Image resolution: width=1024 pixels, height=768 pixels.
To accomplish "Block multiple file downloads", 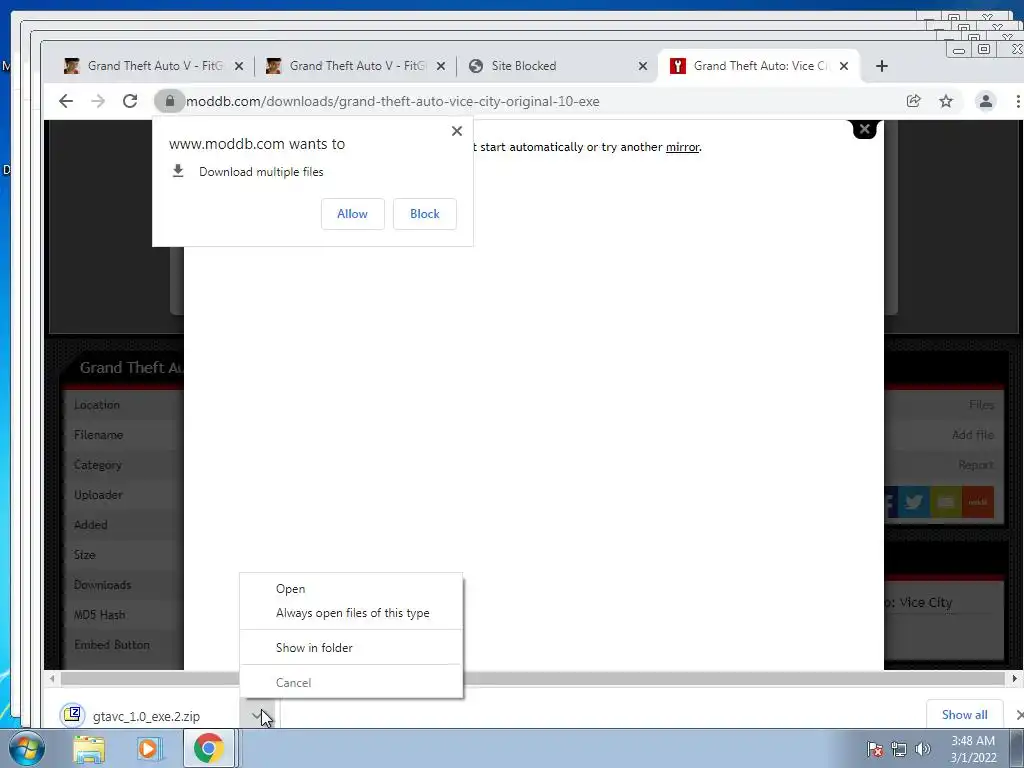I will [x=424, y=214].
